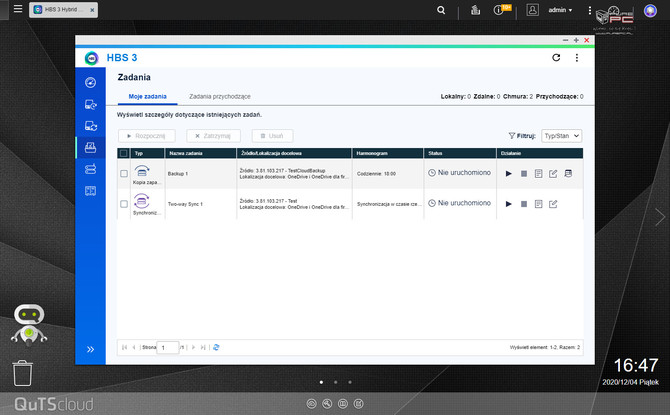Edit the Backup 1 job
Image resolution: width=670 pixels, height=415 pixels.
pyautogui.click(x=553, y=174)
